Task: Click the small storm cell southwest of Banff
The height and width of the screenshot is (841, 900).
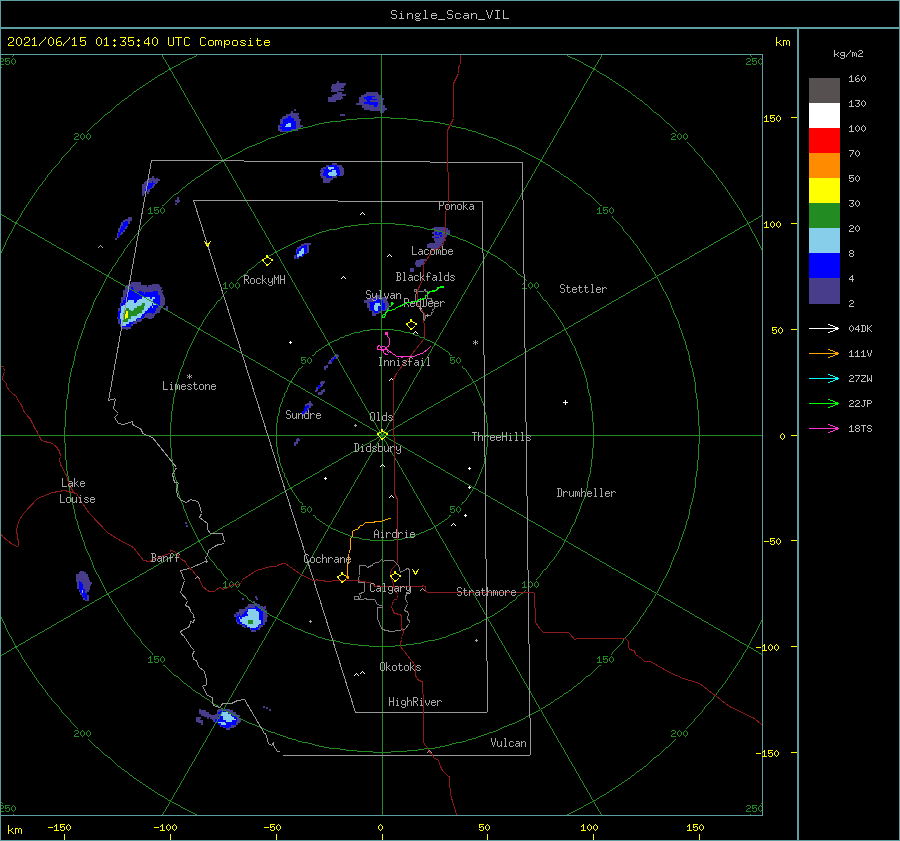Action: click(x=84, y=586)
